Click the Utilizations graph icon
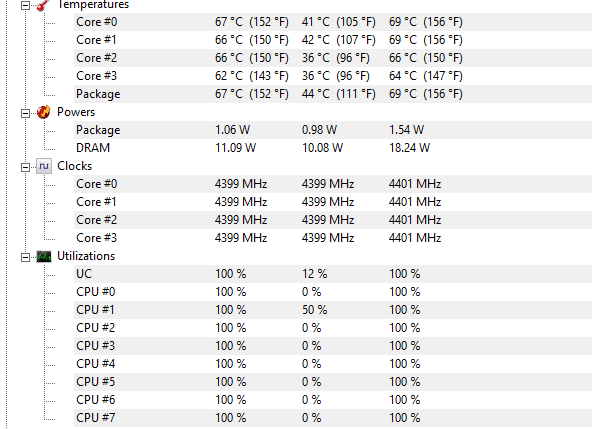Viewport: 592px width, 429px height. (x=44, y=257)
